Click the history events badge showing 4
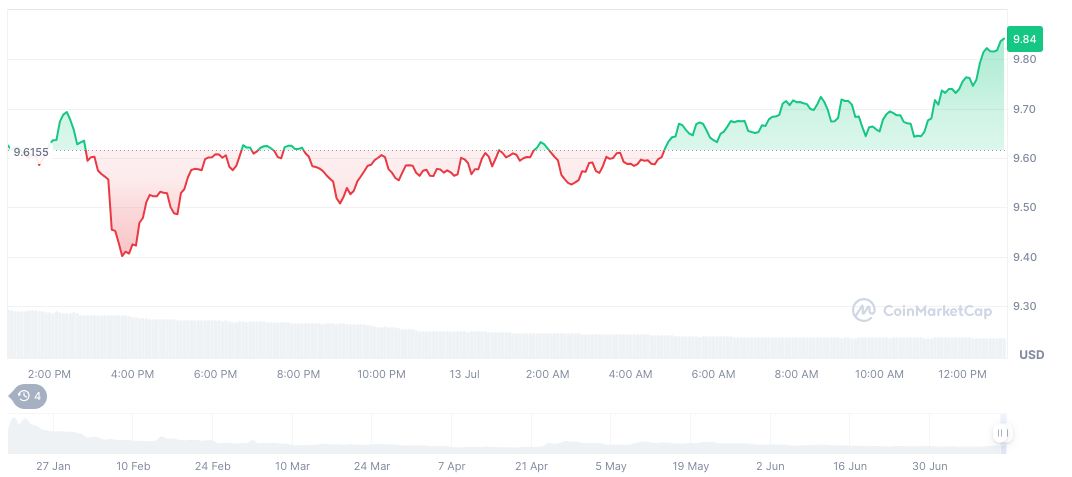1072x477 pixels. [29, 396]
